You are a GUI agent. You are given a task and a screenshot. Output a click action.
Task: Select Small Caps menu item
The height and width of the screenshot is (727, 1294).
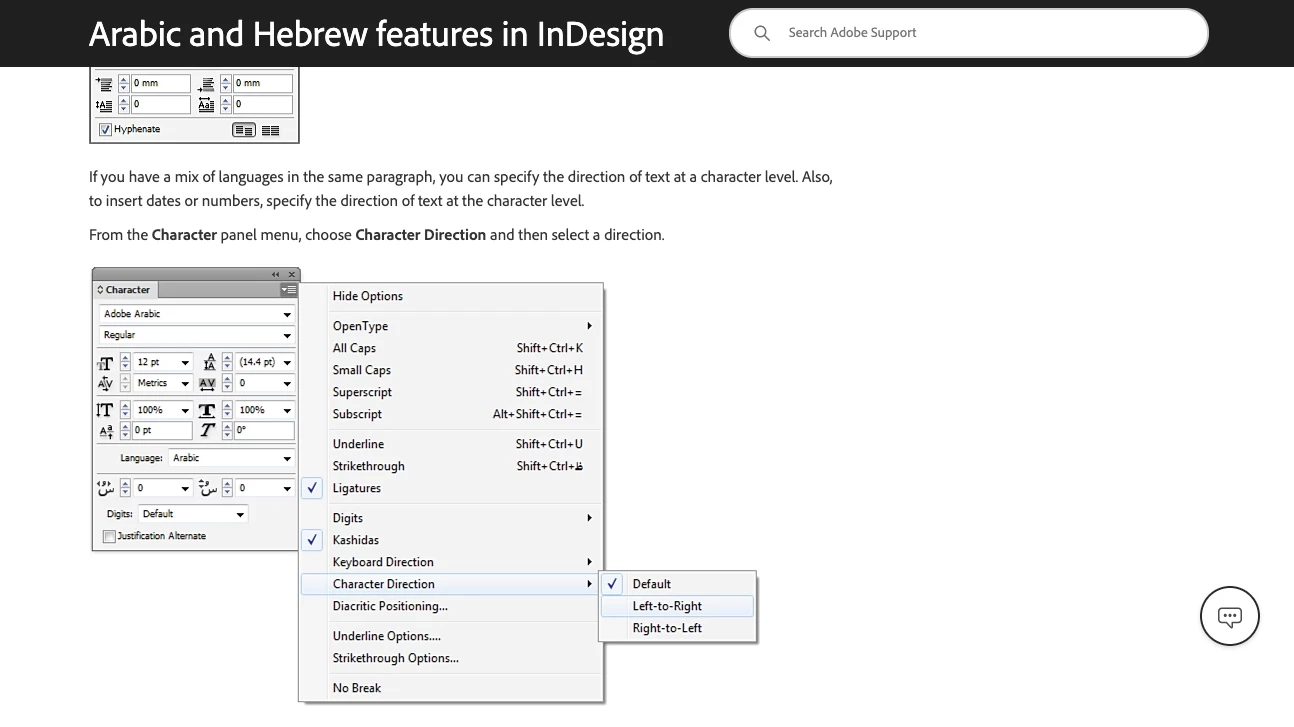coord(361,370)
